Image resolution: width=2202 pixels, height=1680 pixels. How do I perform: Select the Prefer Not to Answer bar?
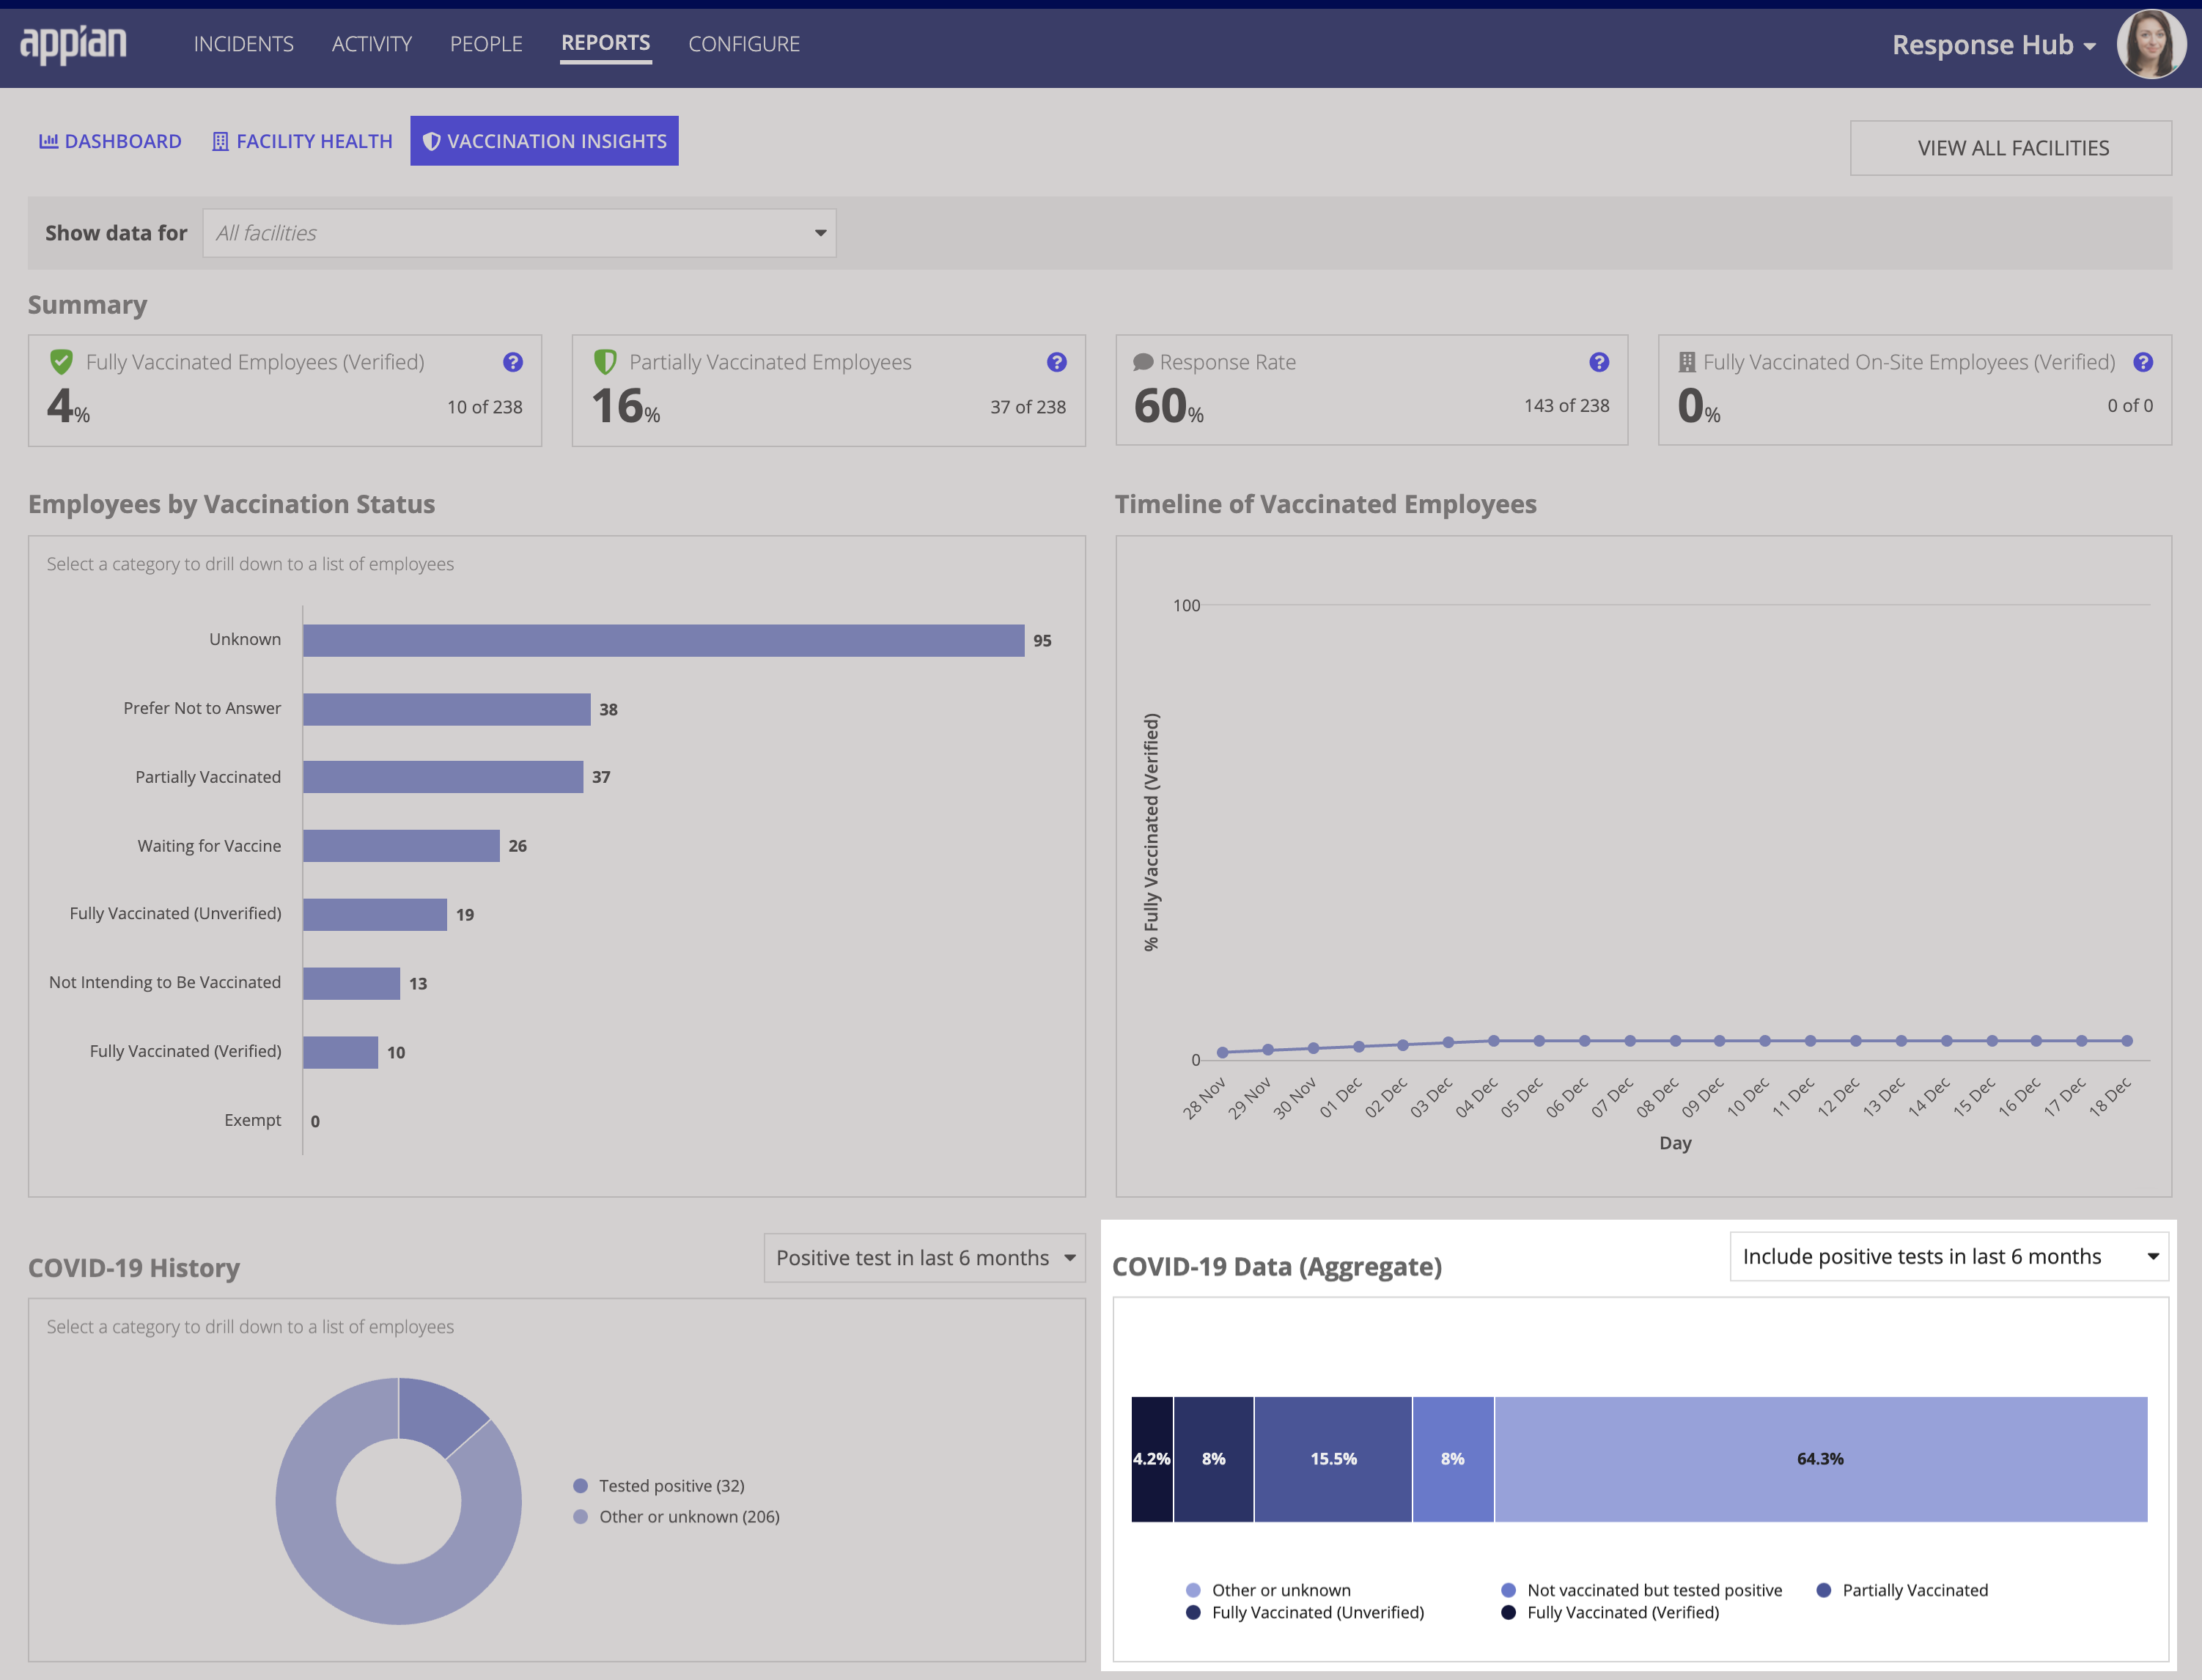[x=446, y=709]
